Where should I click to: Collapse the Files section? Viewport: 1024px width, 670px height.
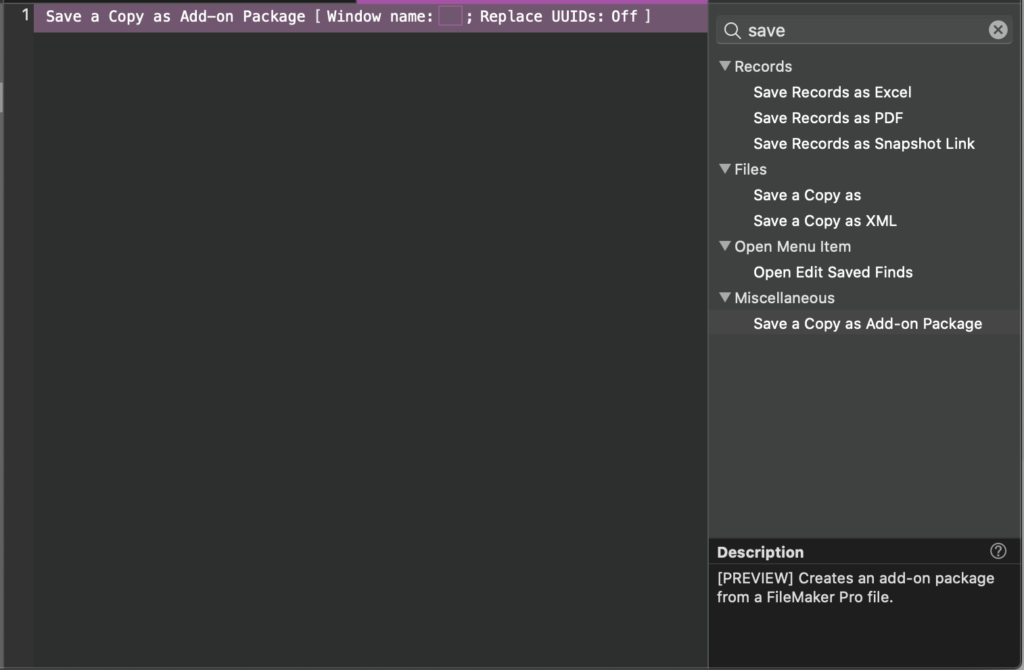[725, 169]
